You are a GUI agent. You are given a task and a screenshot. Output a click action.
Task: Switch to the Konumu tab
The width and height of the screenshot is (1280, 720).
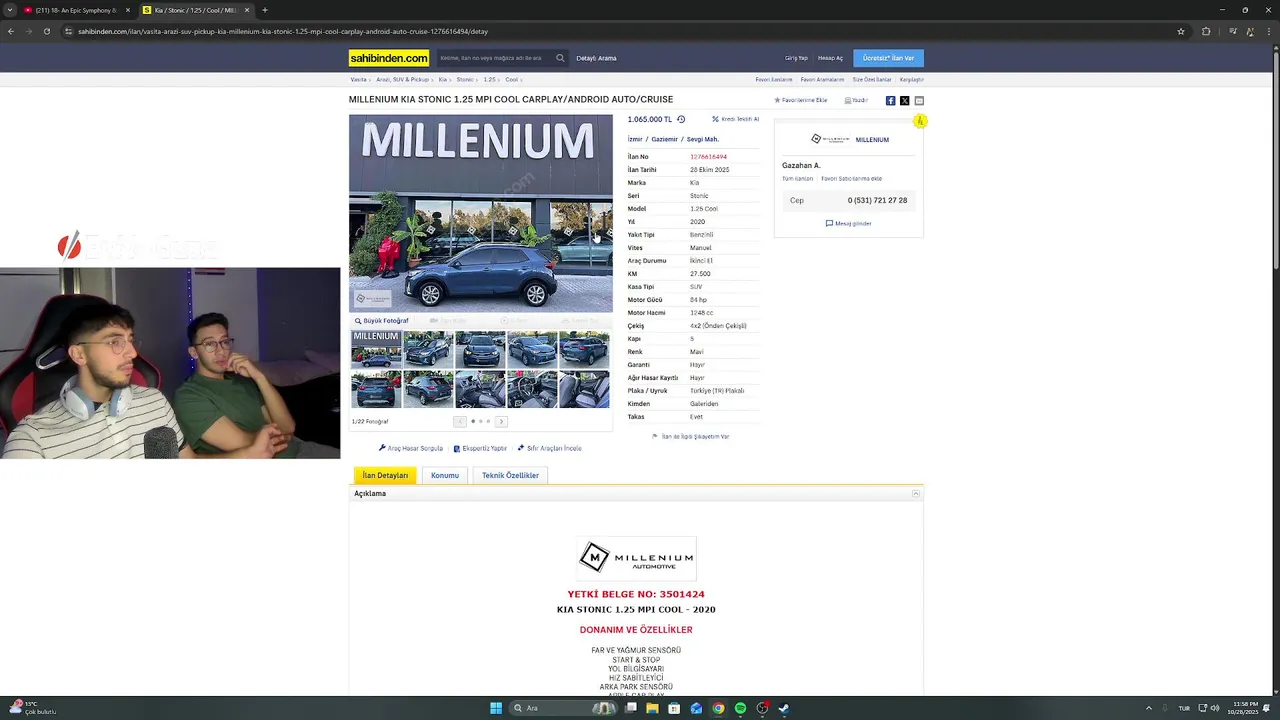[x=445, y=475]
